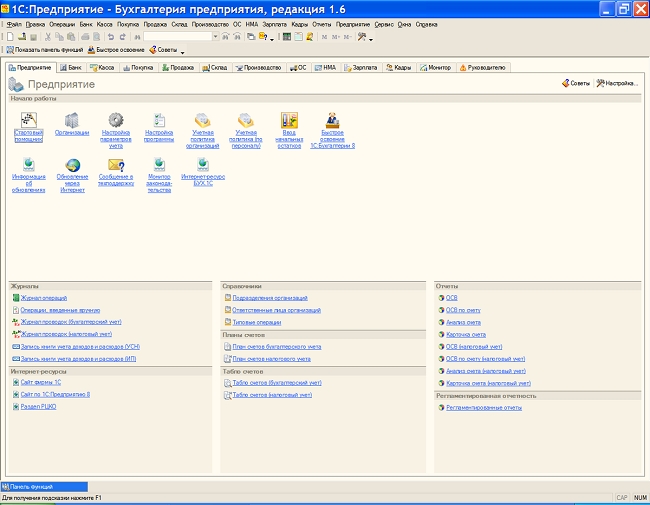Open the Монитор законодательства icon

[159, 165]
